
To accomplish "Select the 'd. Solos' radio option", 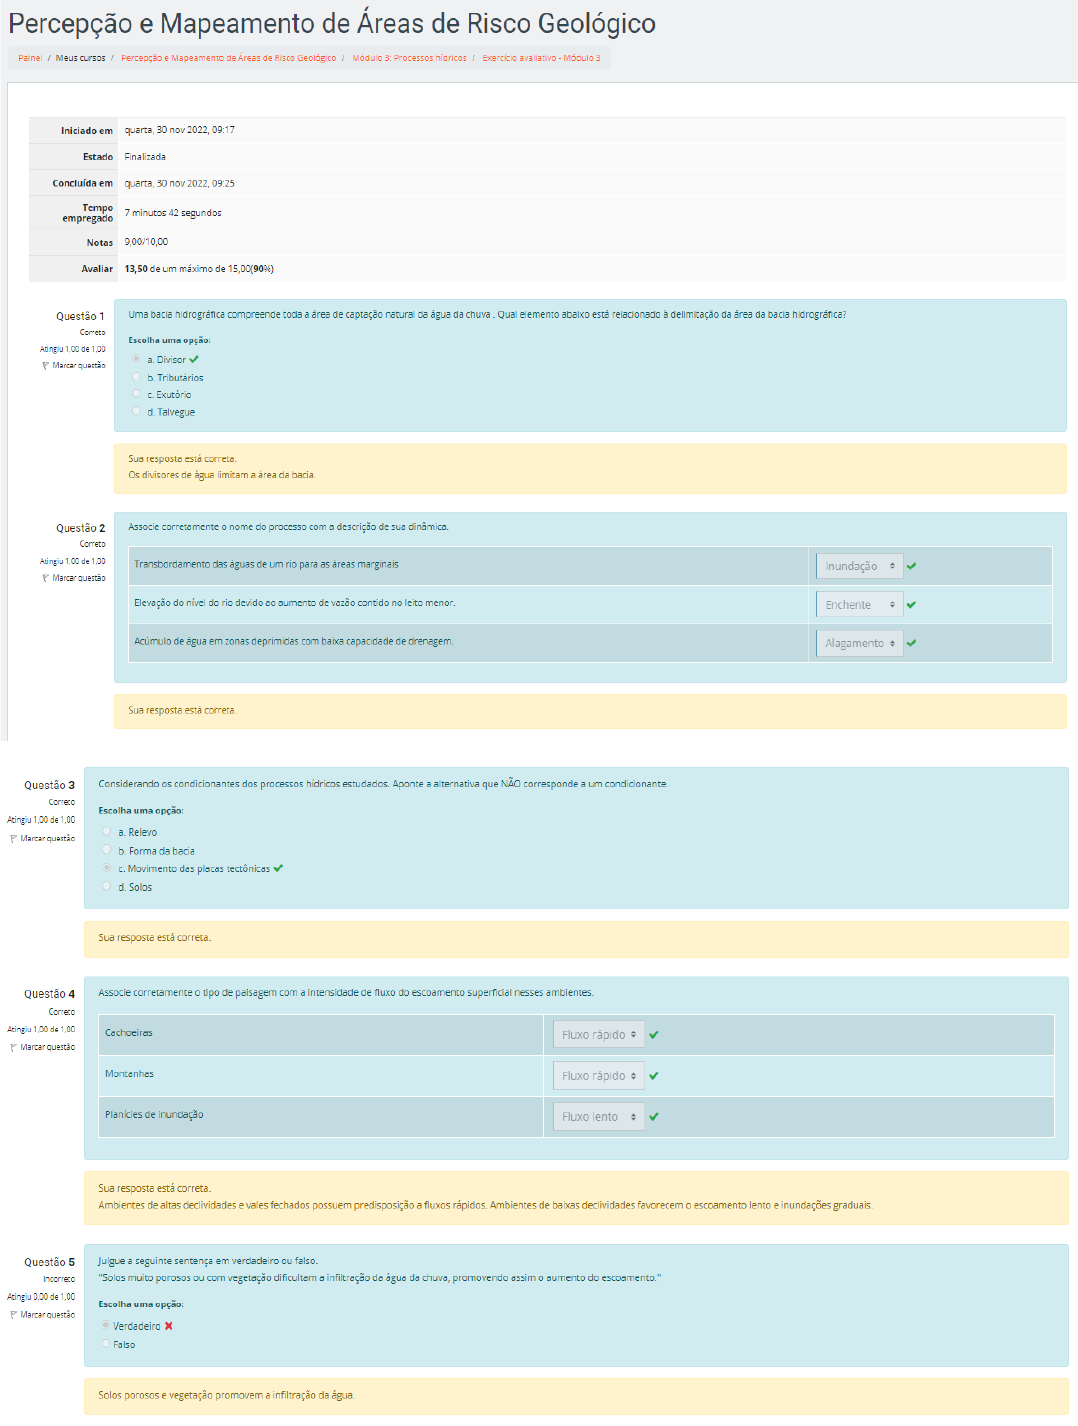I will point(107,886).
